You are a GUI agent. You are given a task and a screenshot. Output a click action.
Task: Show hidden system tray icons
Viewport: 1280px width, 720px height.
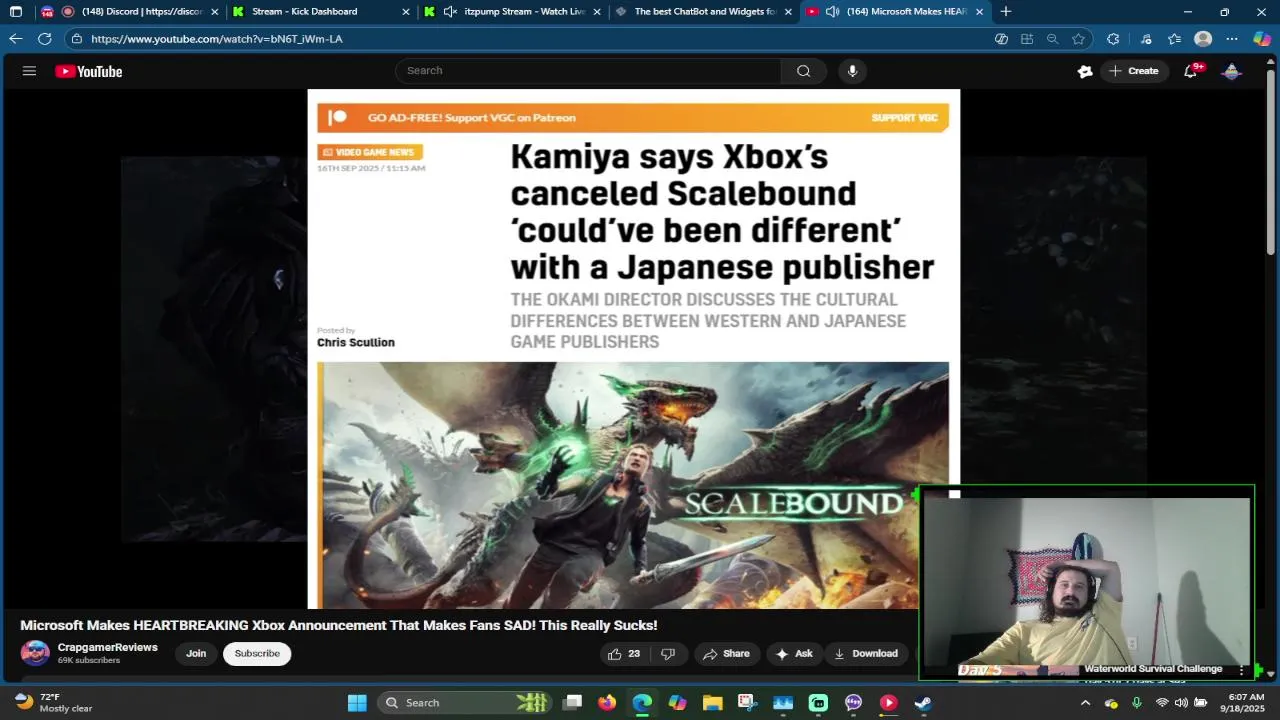(1085, 703)
